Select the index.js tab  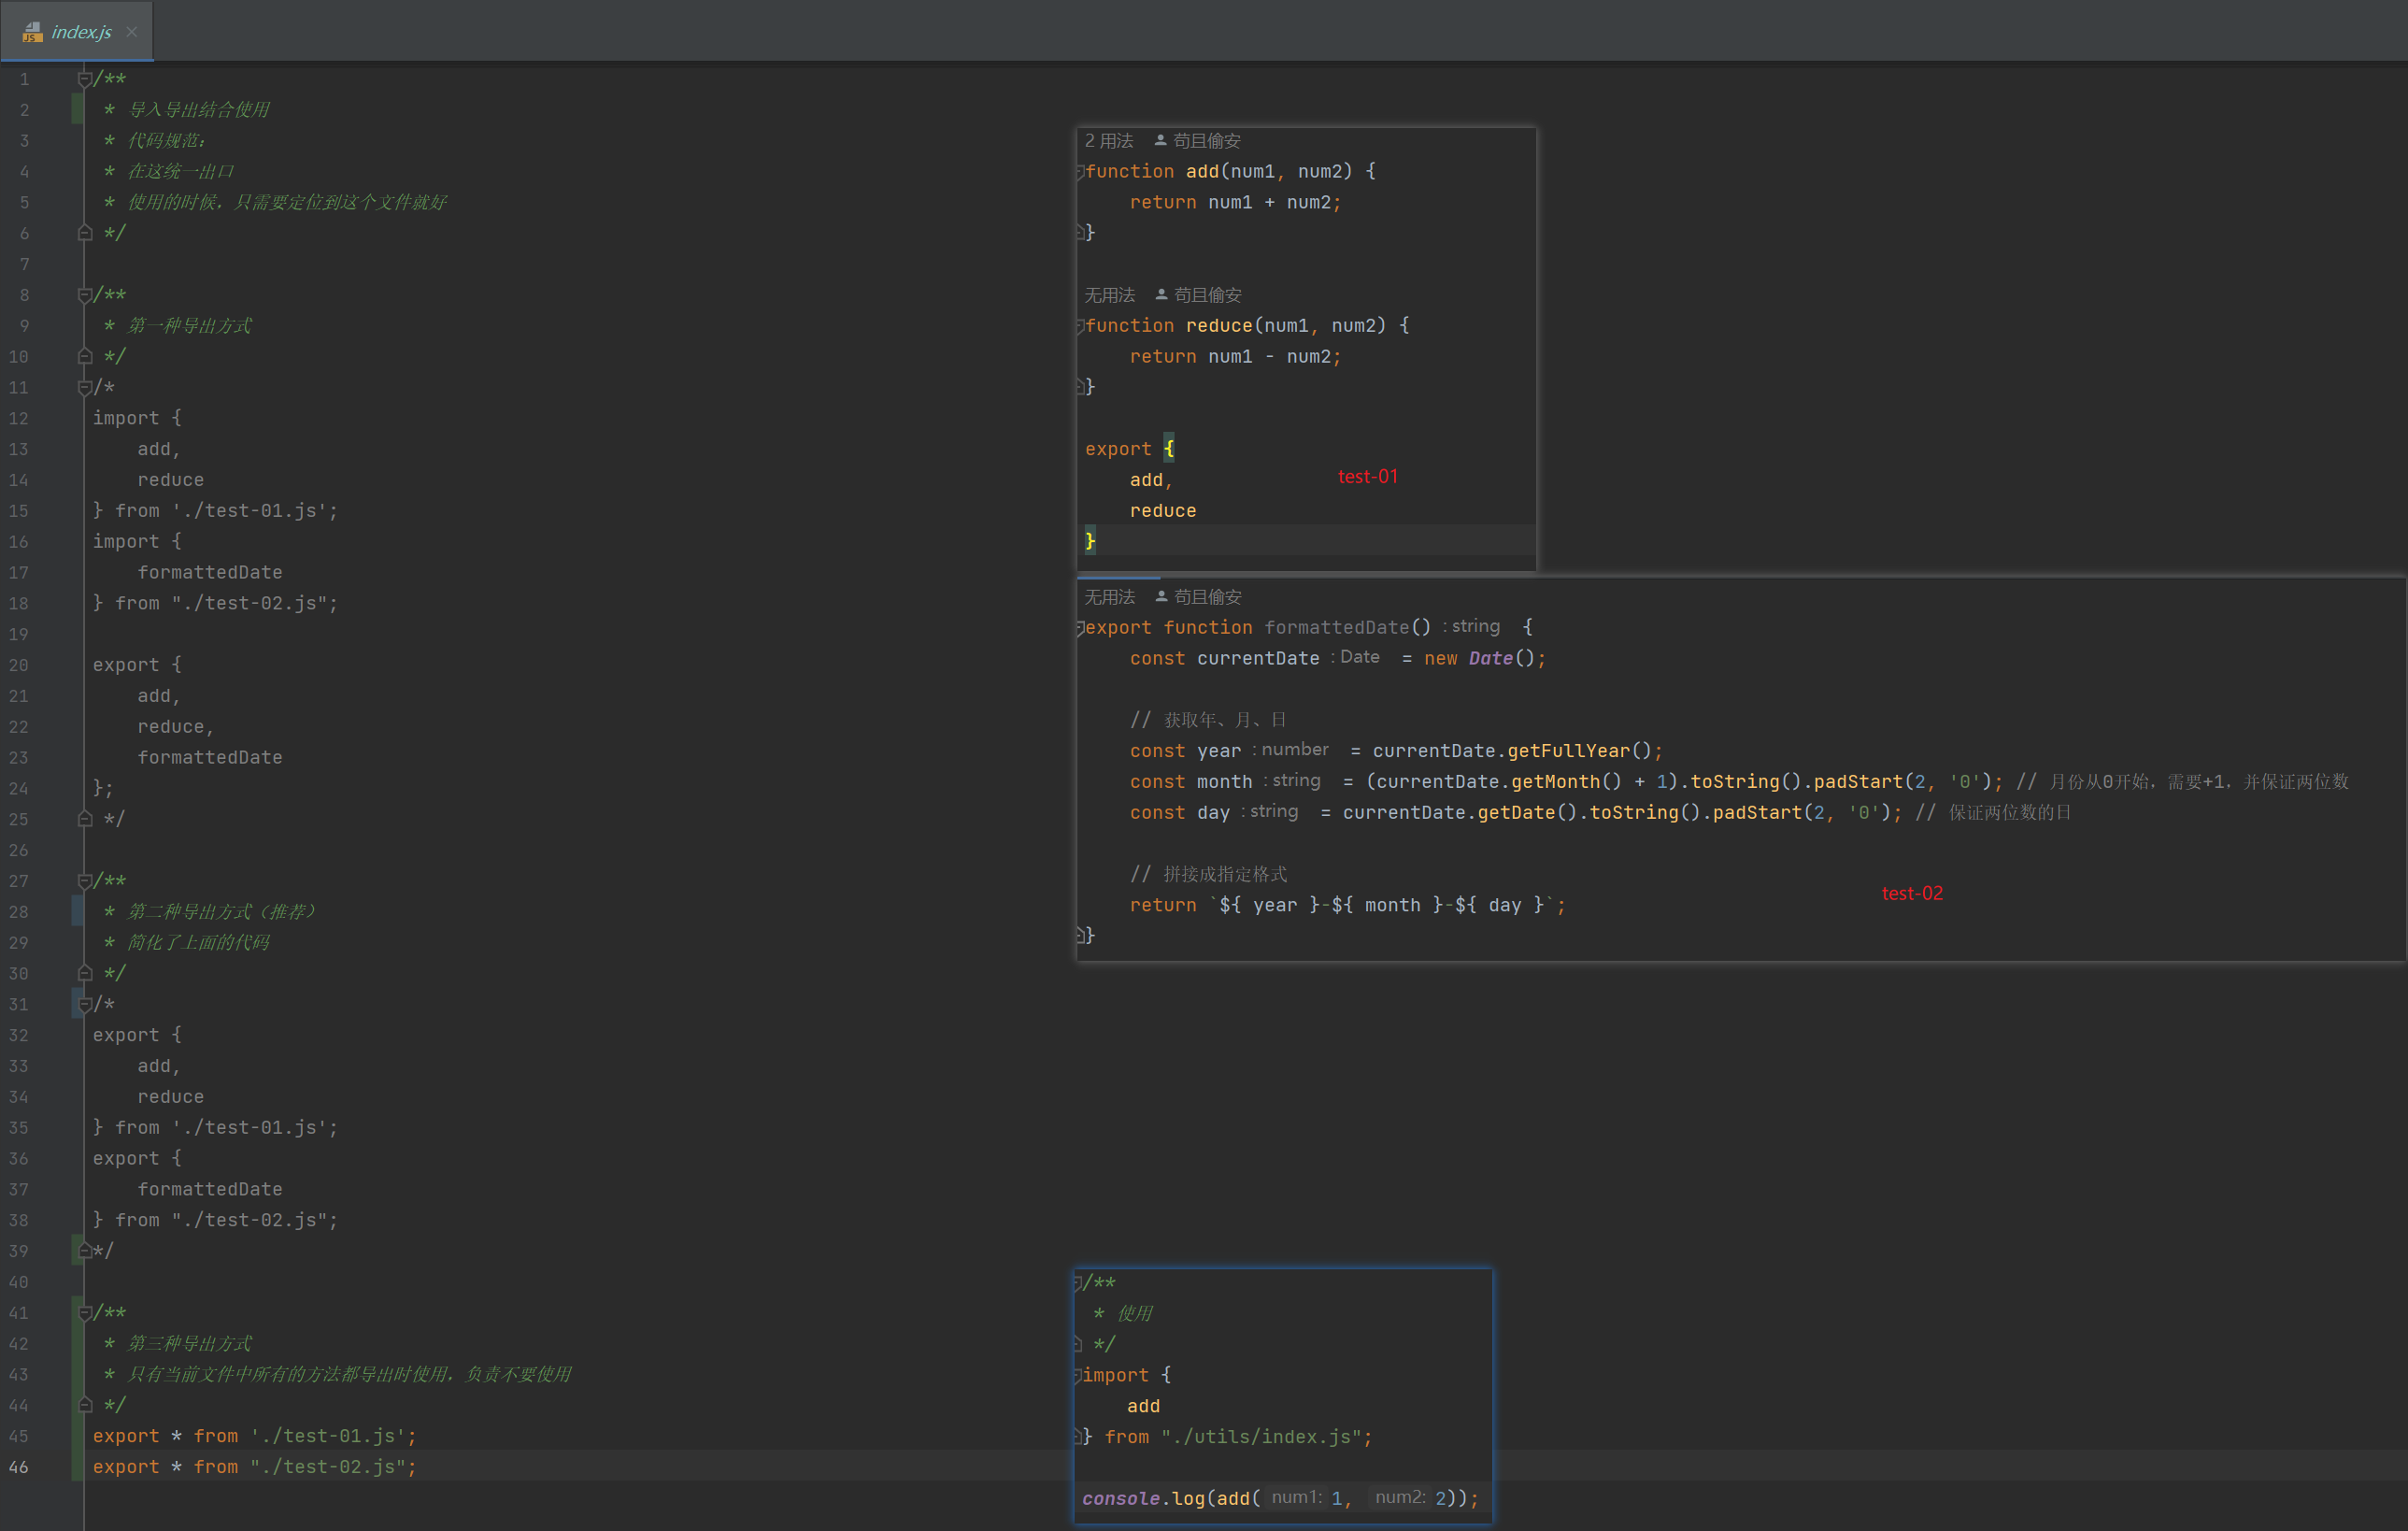[x=76, y=31]
